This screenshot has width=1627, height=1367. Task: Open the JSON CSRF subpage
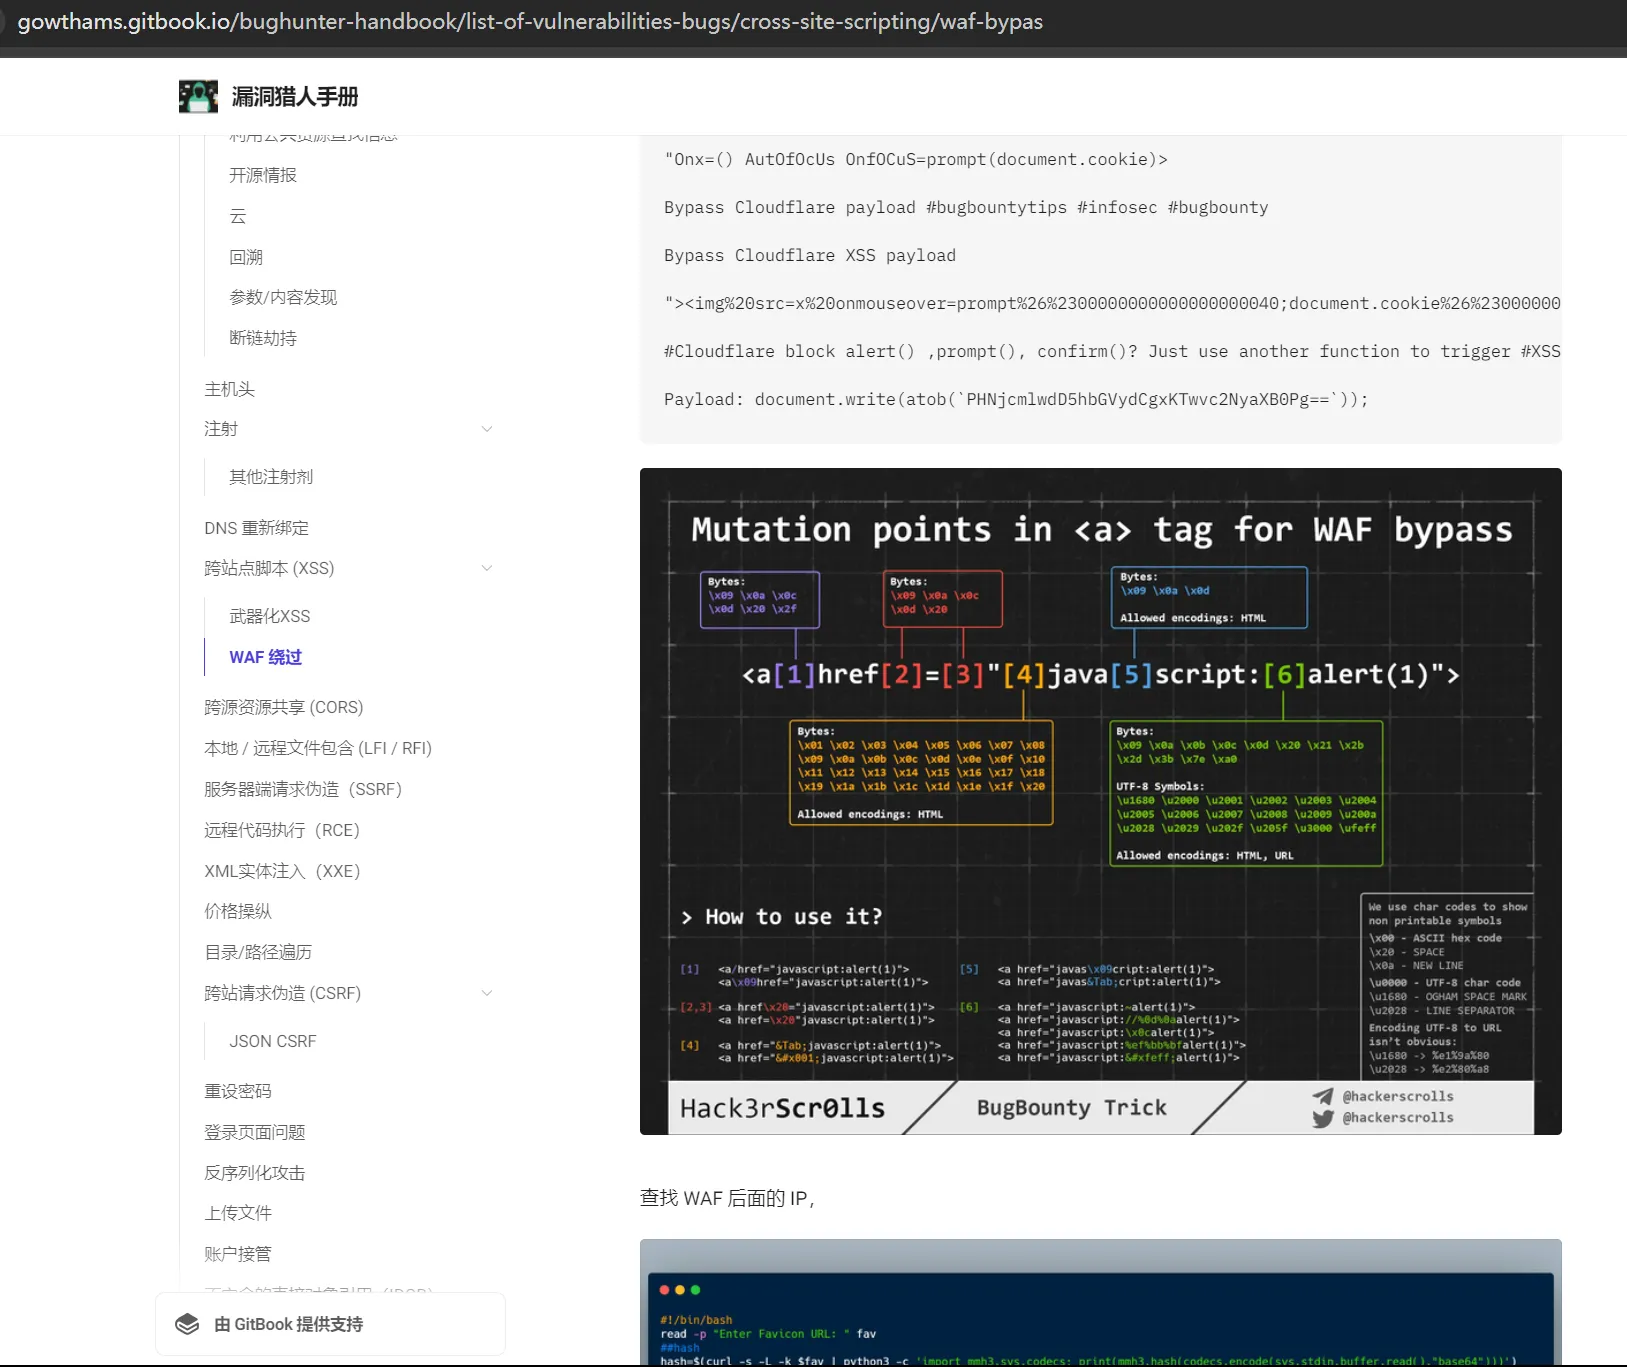tap(273, 1041)
